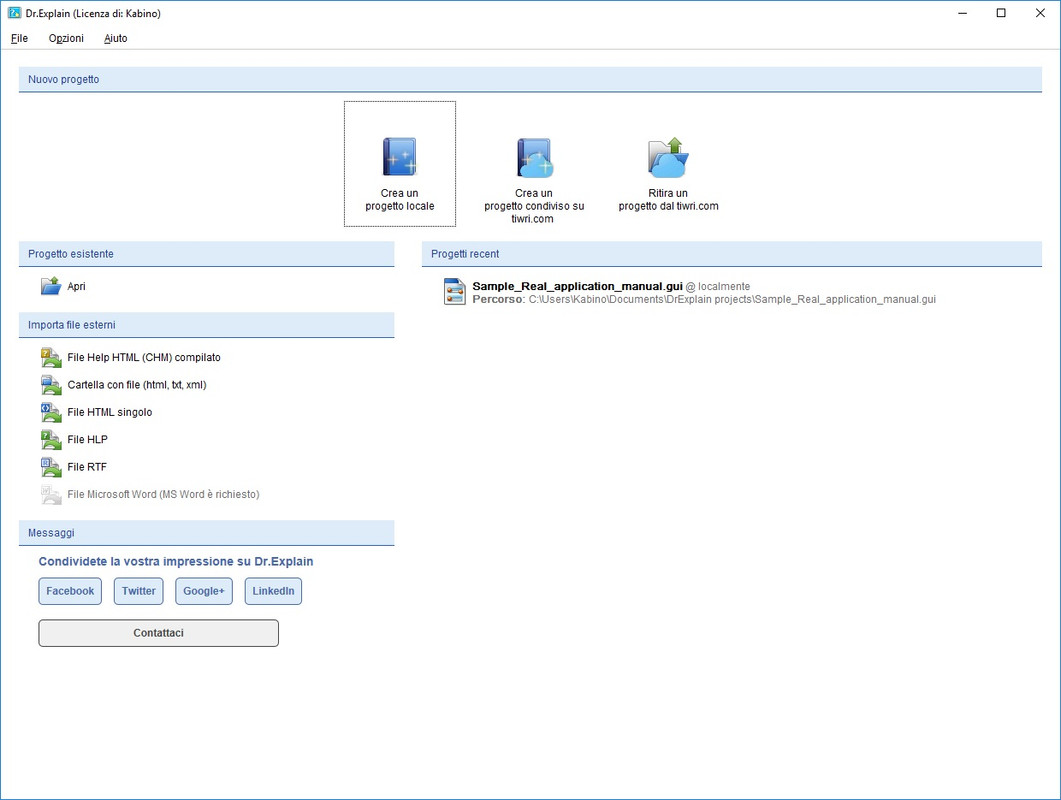
Task: Open the Aiuto menu
Action: (116, 39)
